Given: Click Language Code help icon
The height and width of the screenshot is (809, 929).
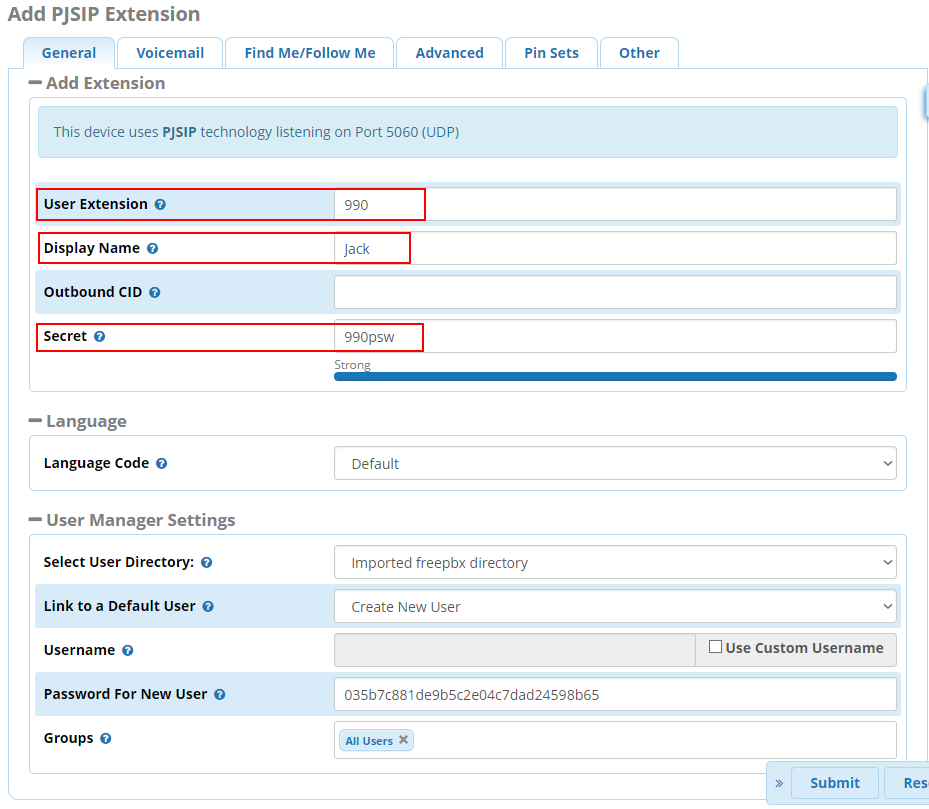Looking at the screenshot, I should pos(161,464).
